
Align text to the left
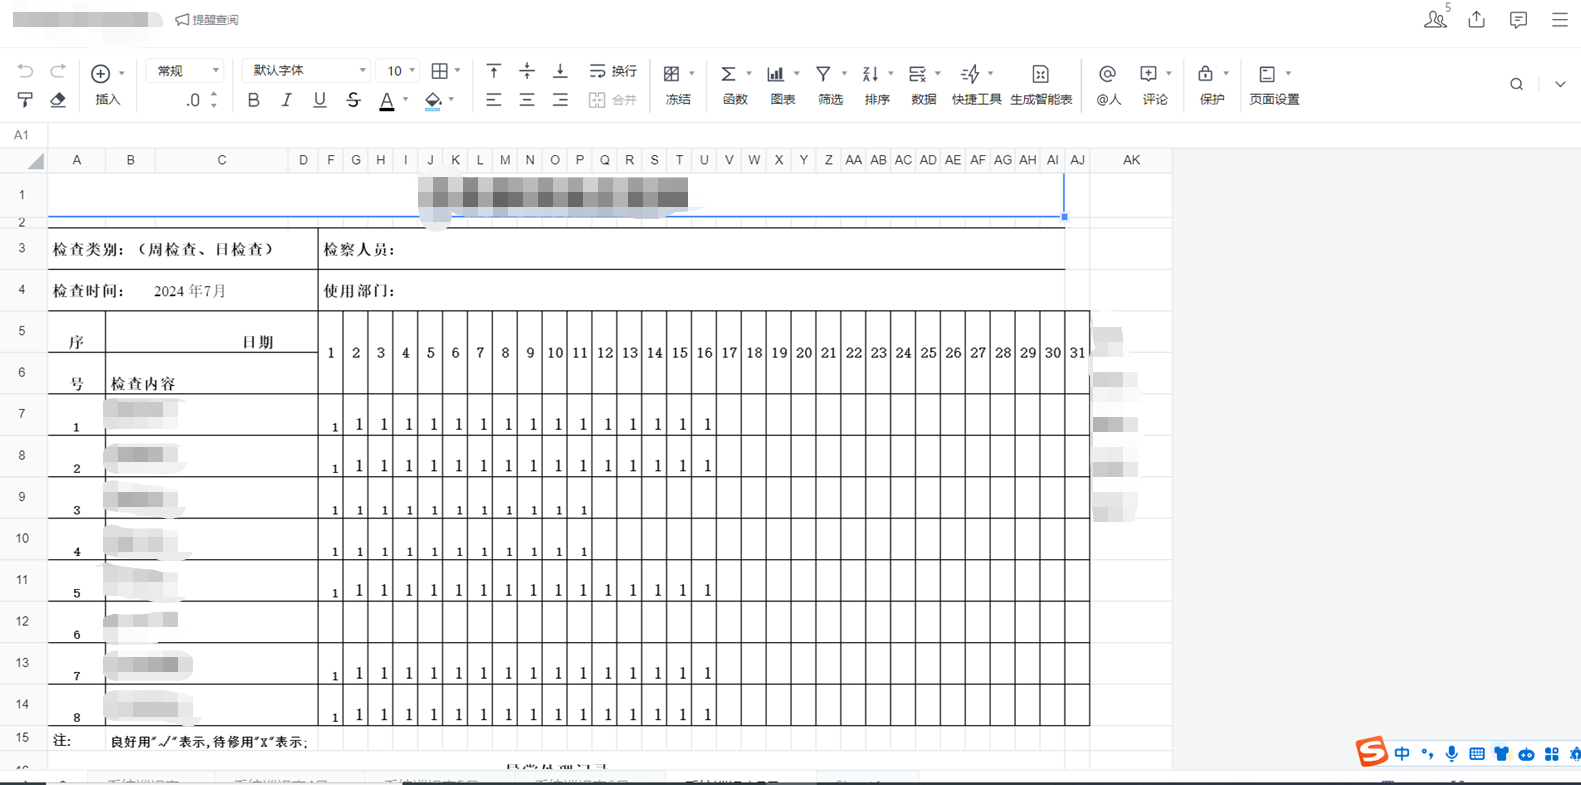tap(493, 100)
